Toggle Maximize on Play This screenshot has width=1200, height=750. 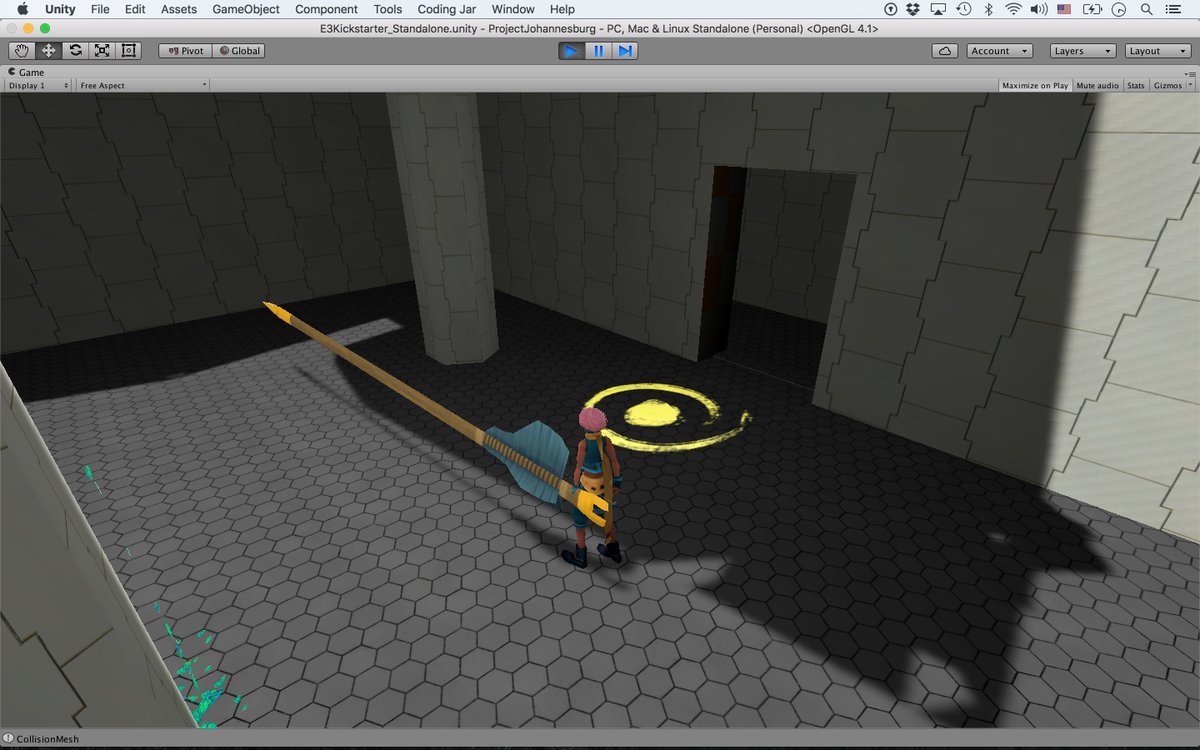(1034, 85)
